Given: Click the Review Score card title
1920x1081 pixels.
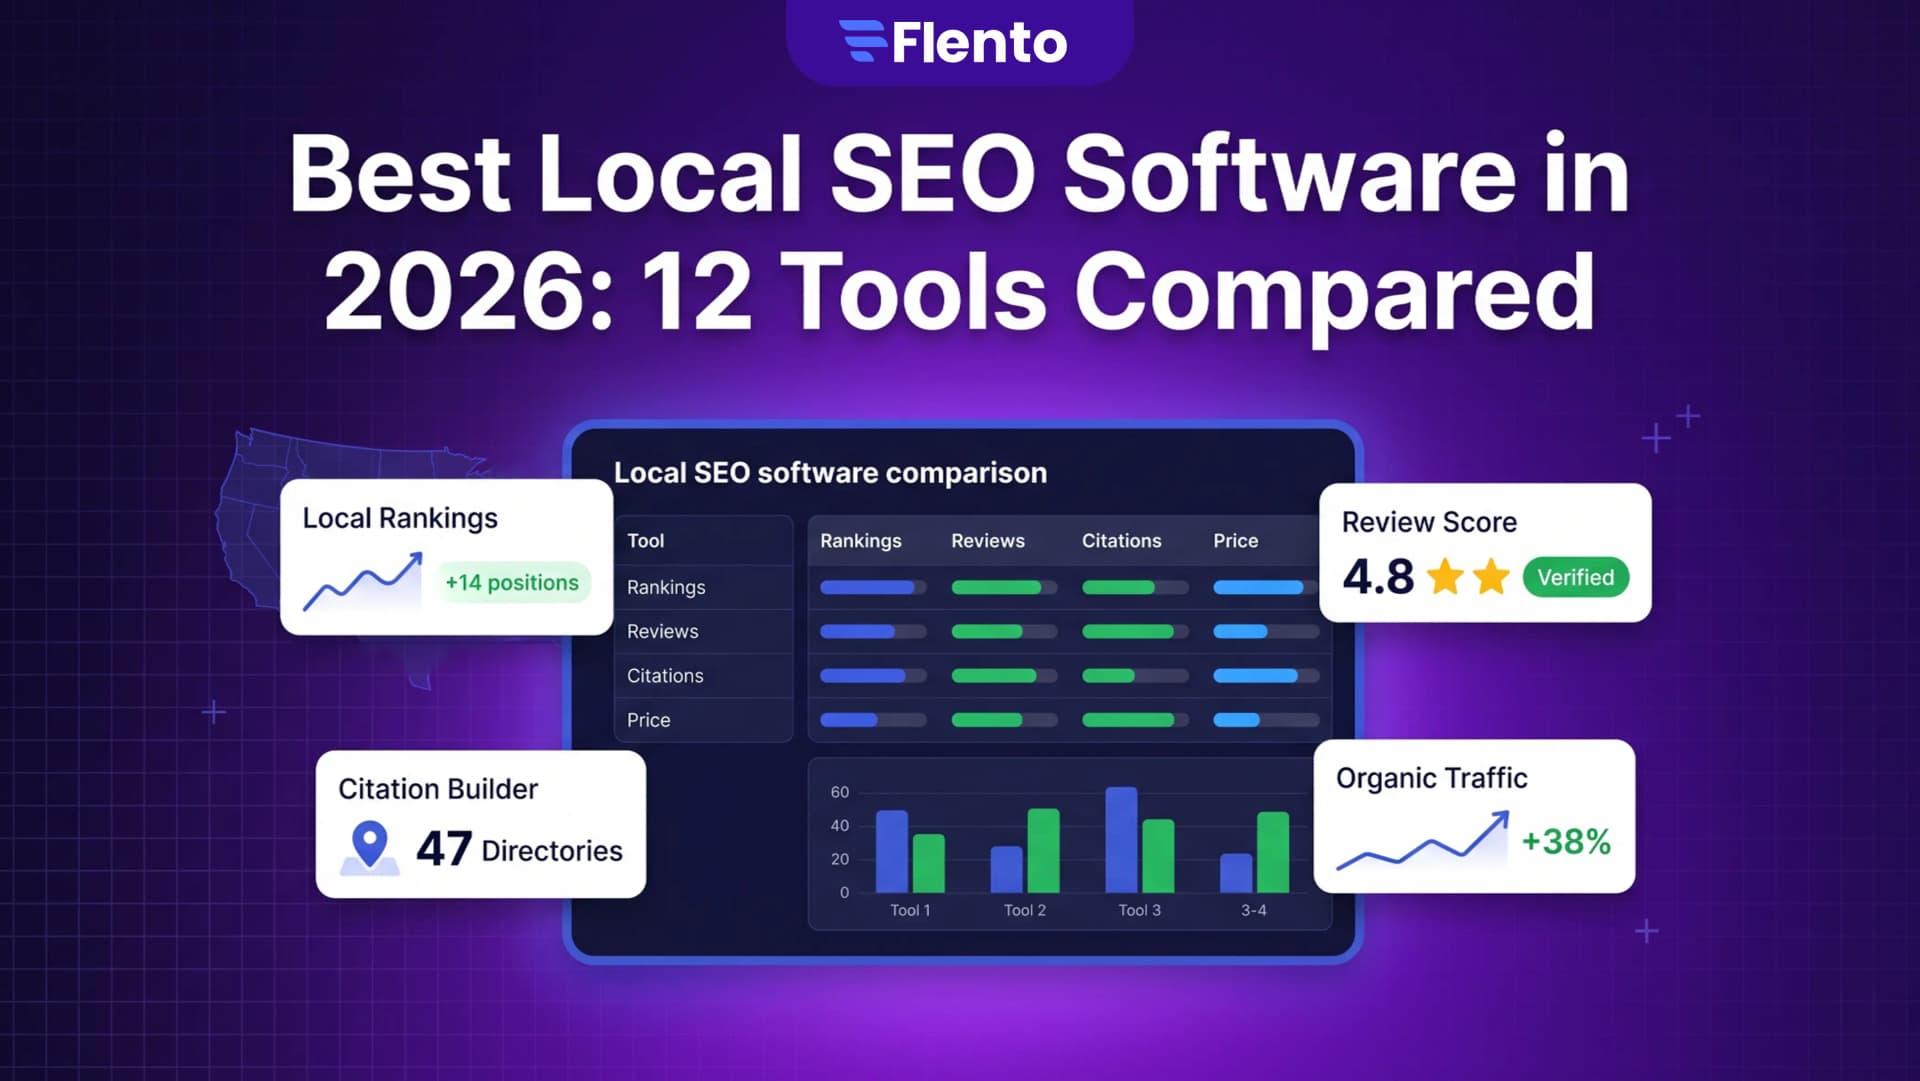Looking at the screenshot, I should pyautogui.click(x=1429, y=522).
